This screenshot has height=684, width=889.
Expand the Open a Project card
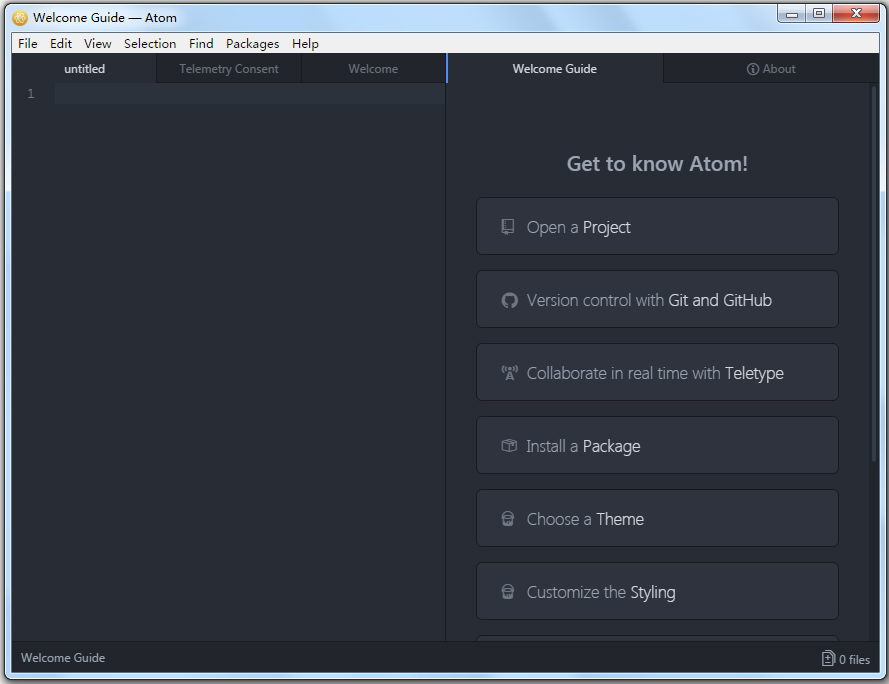(x=657, y=226)
